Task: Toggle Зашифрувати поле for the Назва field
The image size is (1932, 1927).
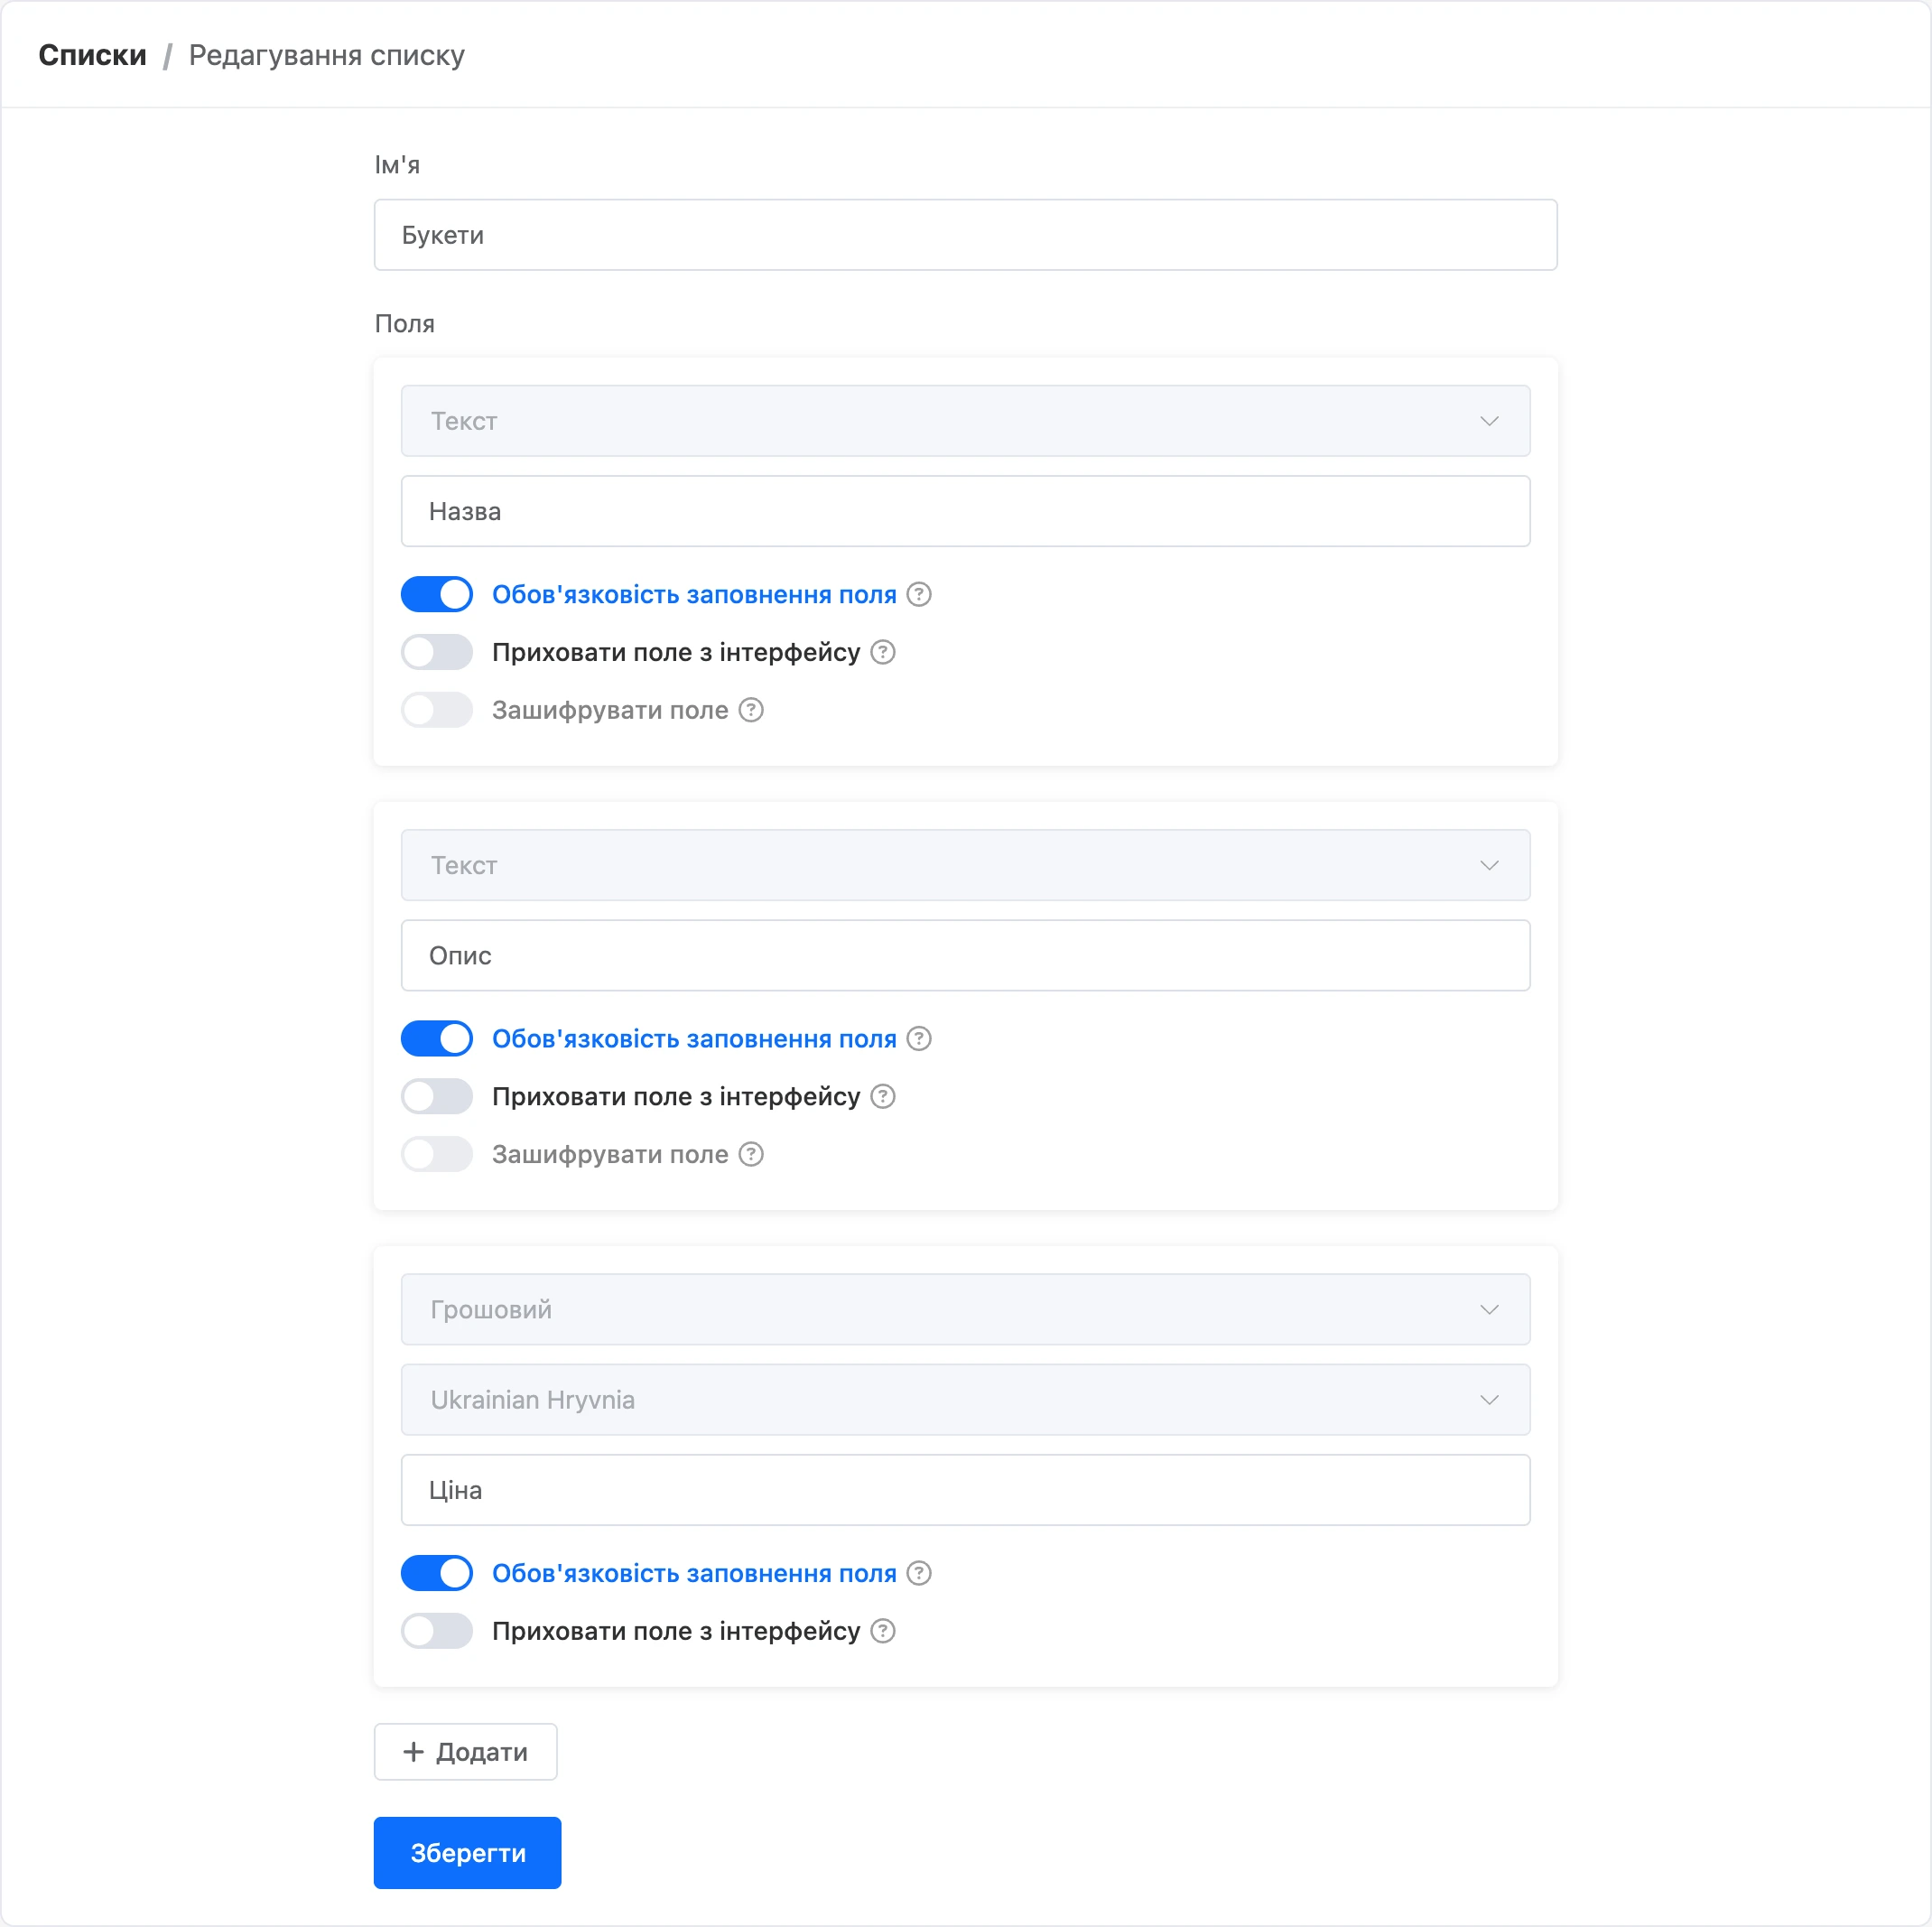Action: (x=437, y=711)
